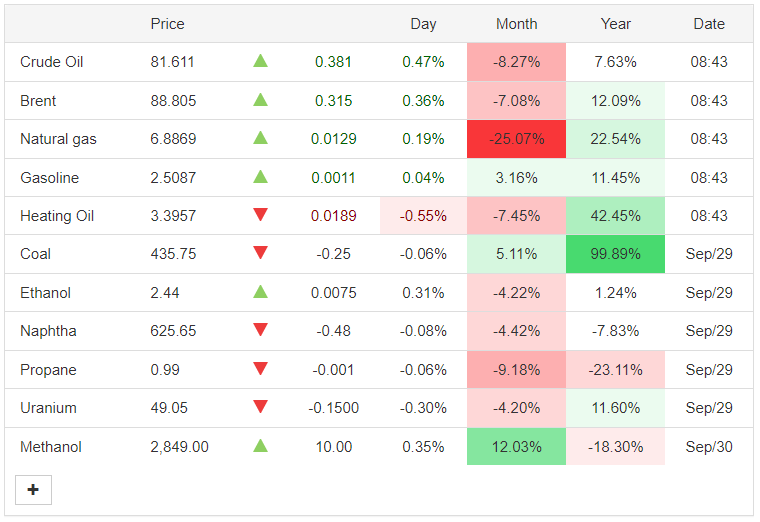Image resolution: width=760 pixels, height=522 pixels.
Task: Click the green up arrow for Brent
Action: 260,100
